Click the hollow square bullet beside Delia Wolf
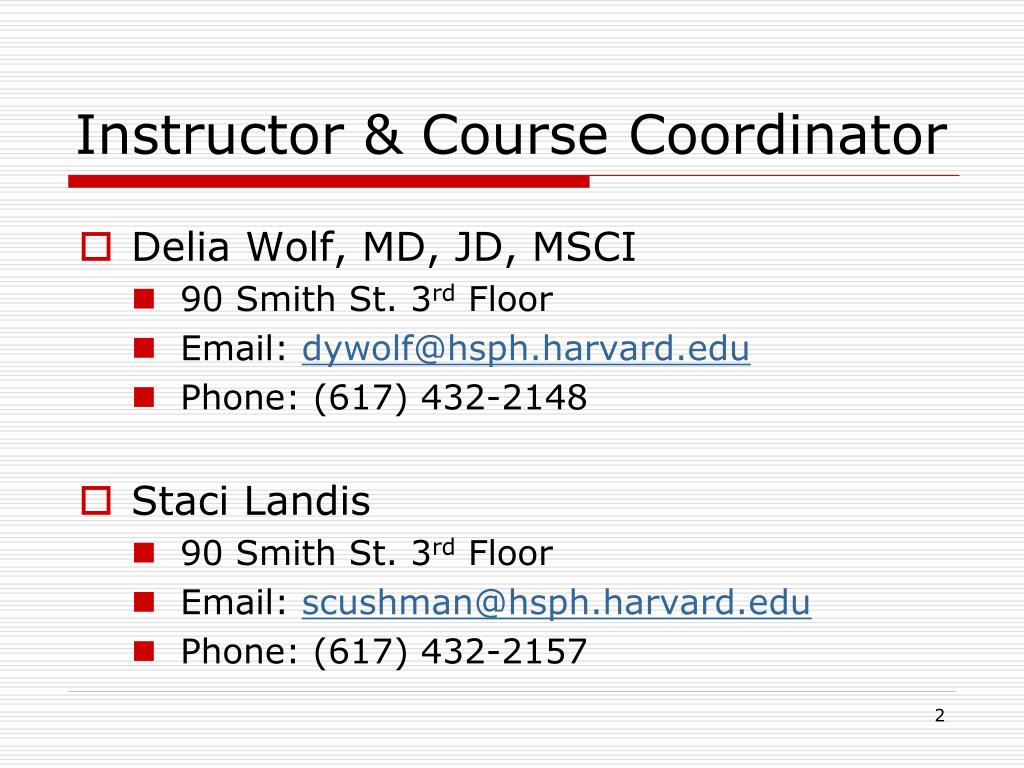The height and width of the screenshot is (768, 1024). click(96, 246)
